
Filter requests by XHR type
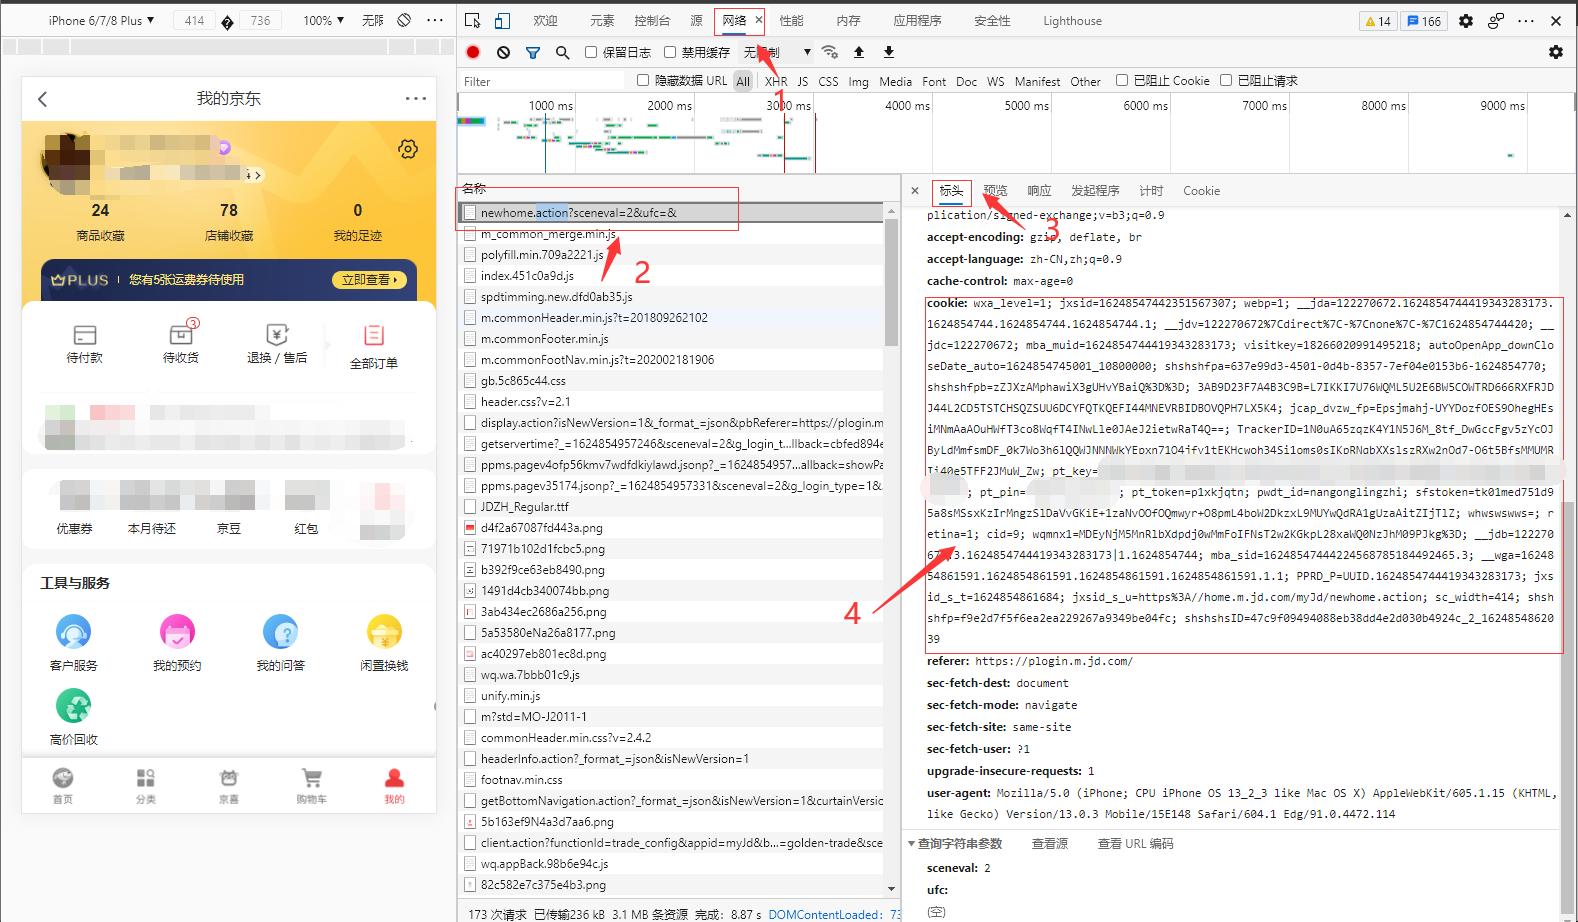[x=776, y=81]
